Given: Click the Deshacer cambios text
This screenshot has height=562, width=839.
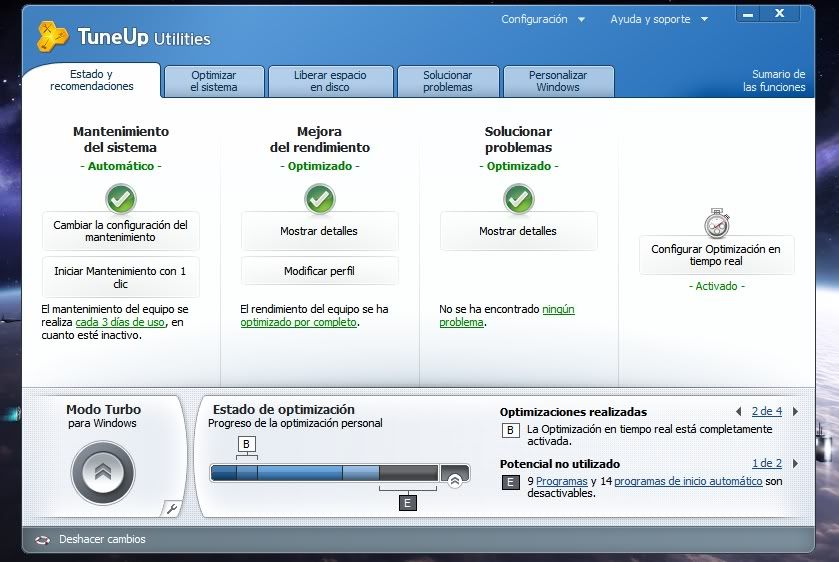Looking at the screenshot, I should [102, 539].
